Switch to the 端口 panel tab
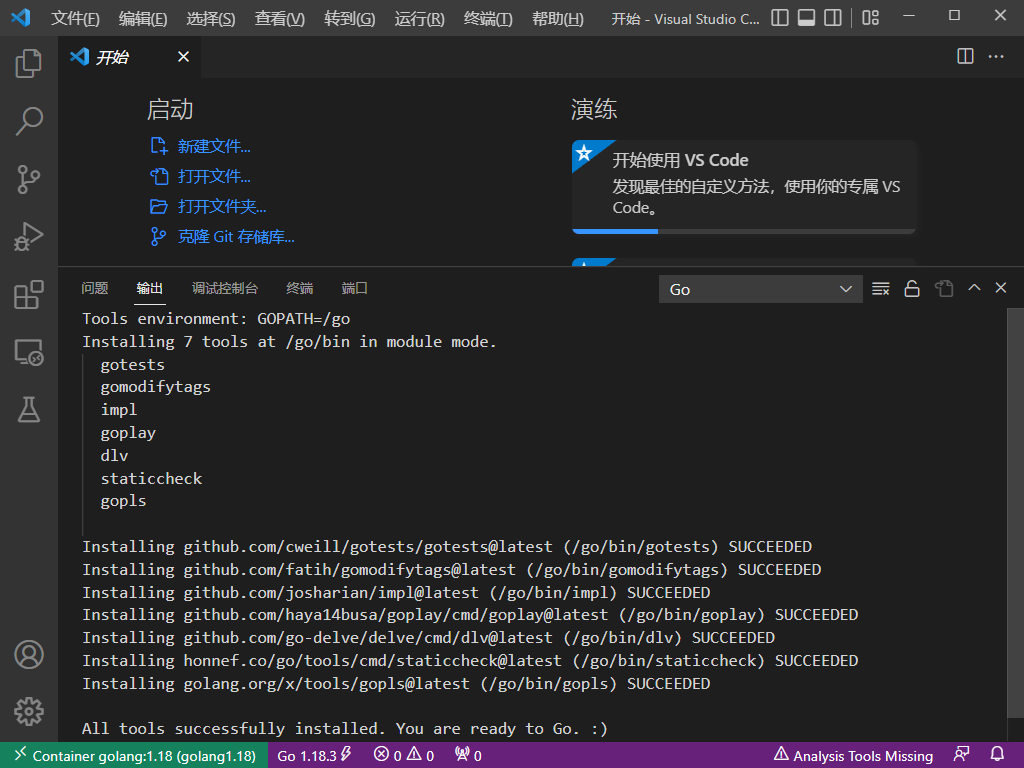1024x768 pixels. click(x=355, y=288)
